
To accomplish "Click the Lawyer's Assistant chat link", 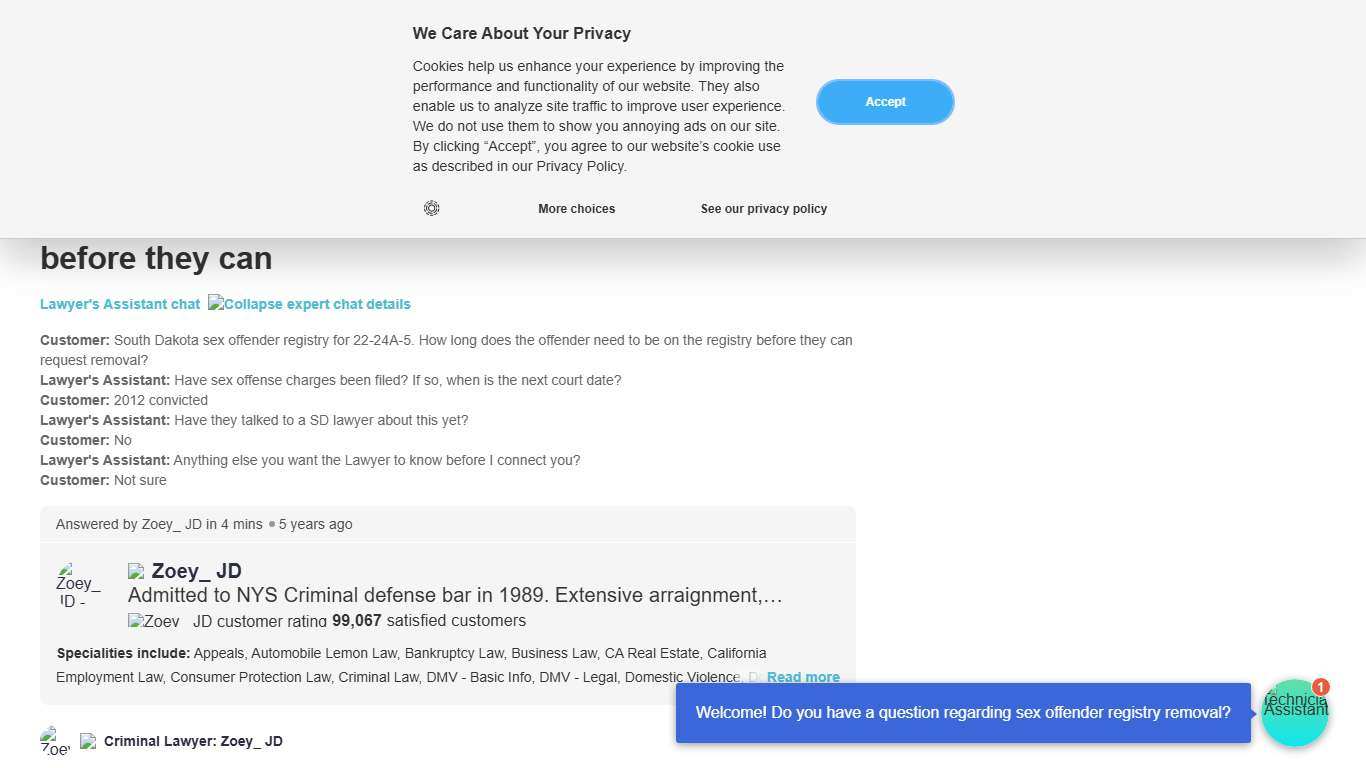I will pyautogui.click(x=120, y=304).
